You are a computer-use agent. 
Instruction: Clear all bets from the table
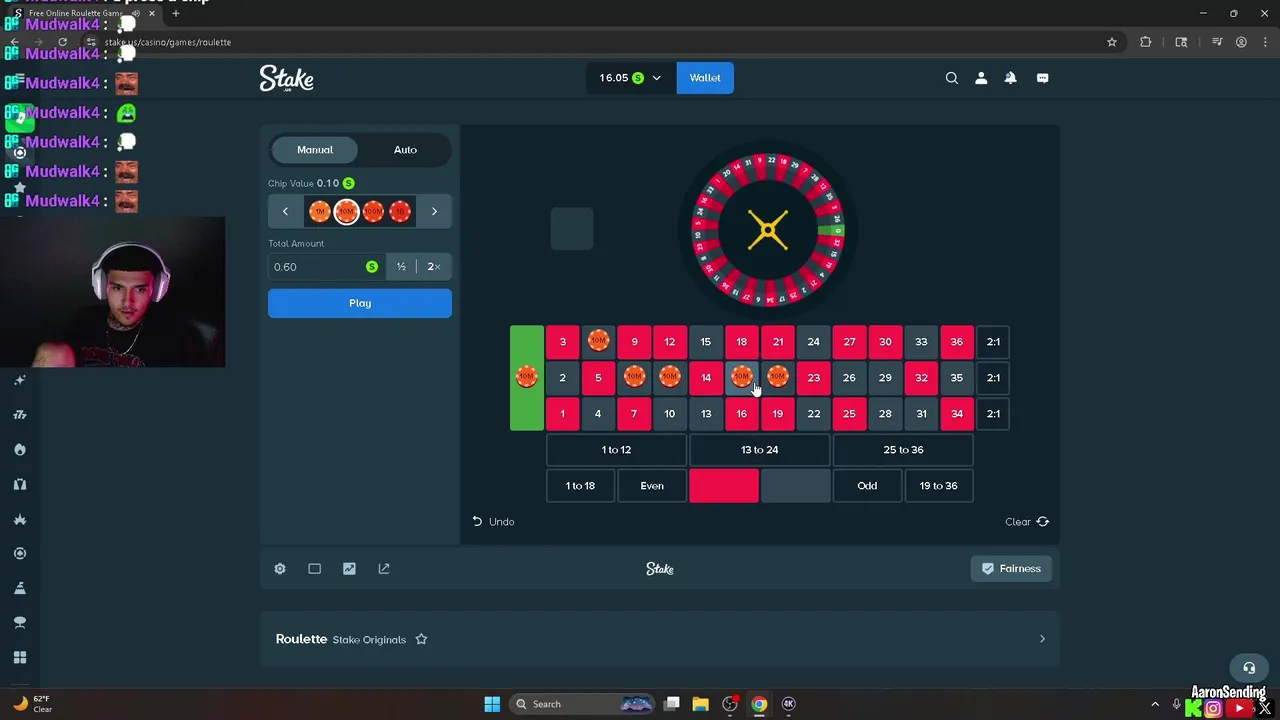point(1027,522)
